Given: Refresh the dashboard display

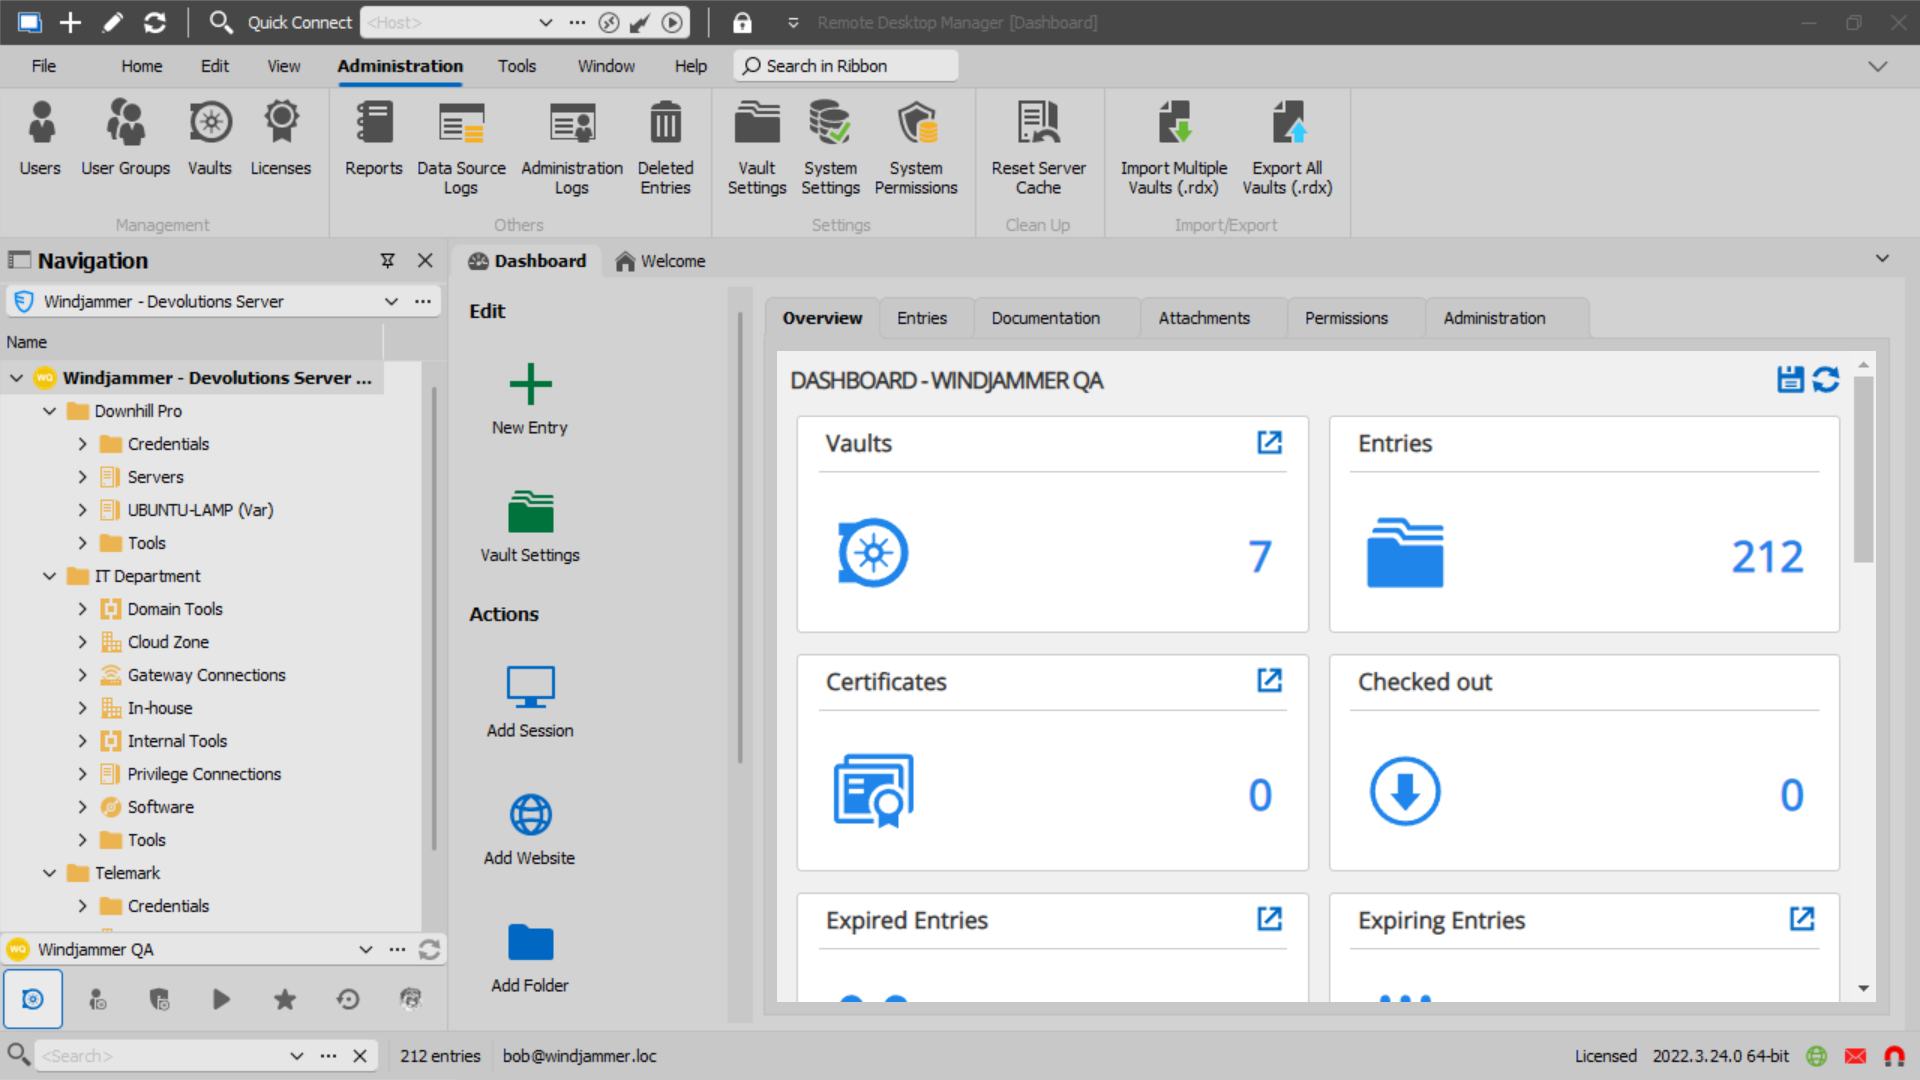Looking at the screenshot, I should (x=1825, y=380).
